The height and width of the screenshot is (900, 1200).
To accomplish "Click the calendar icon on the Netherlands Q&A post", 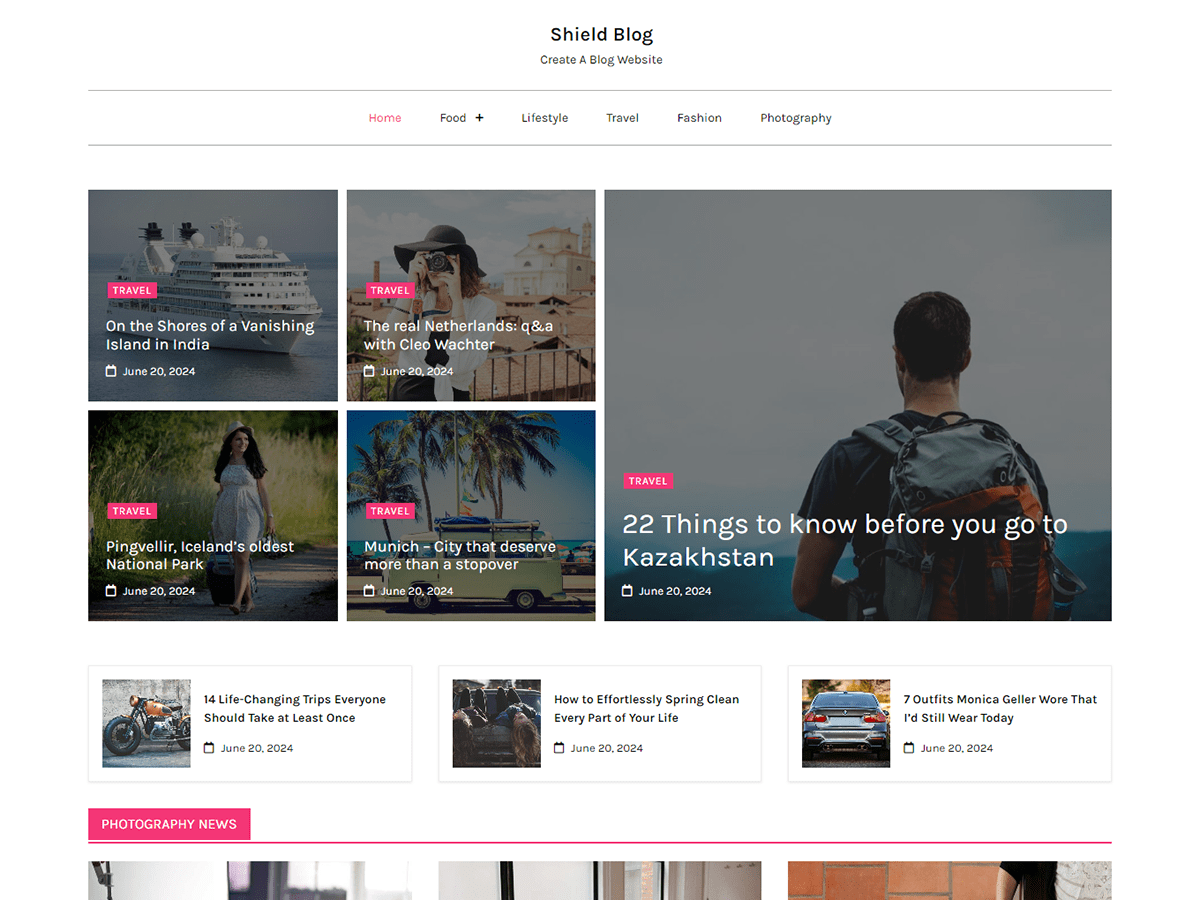I will (x=371, y=371).
